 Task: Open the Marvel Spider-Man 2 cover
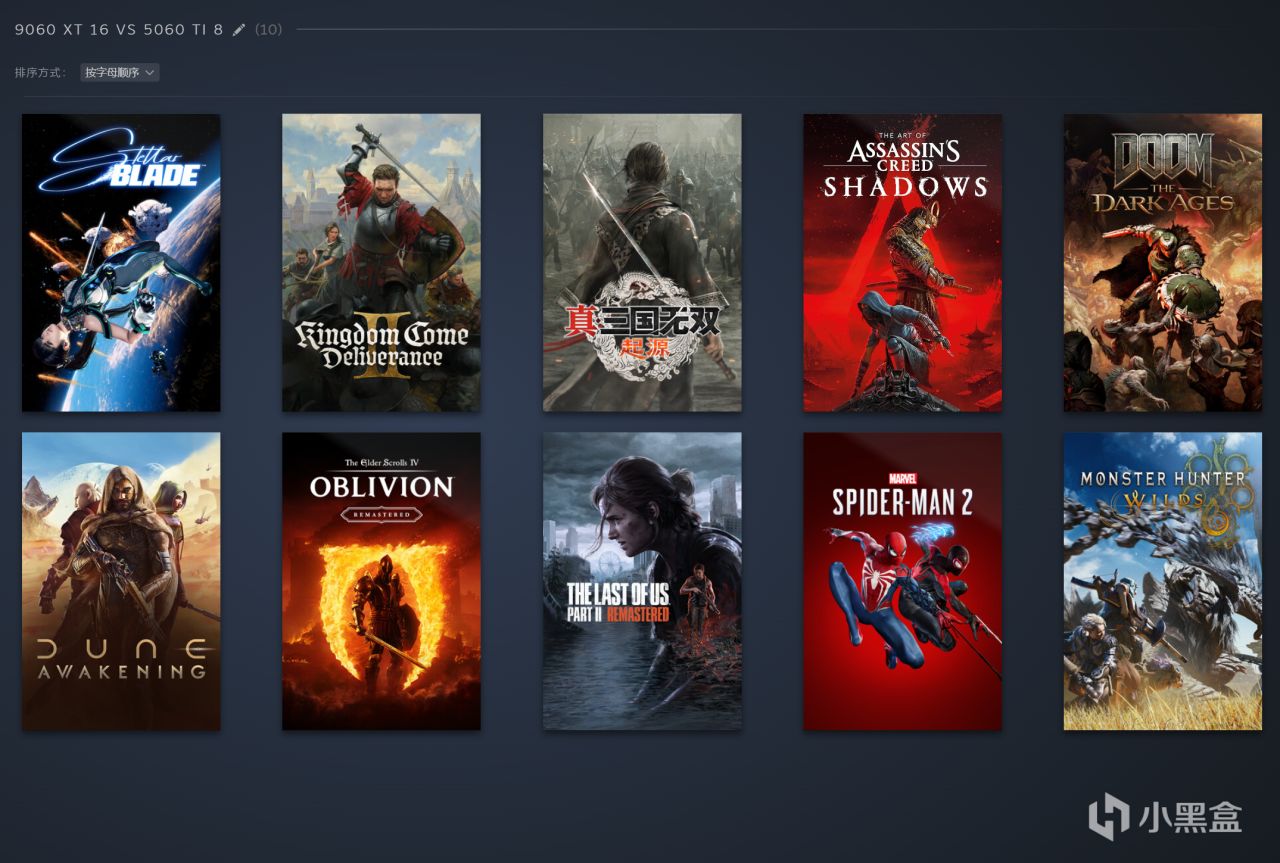[x=902, y=581]
